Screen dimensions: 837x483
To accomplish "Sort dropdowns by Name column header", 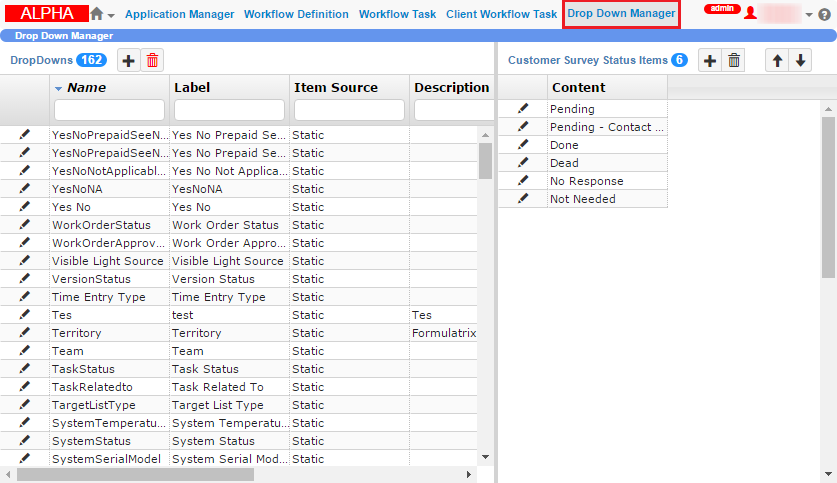I will click(x=87, y=88).
